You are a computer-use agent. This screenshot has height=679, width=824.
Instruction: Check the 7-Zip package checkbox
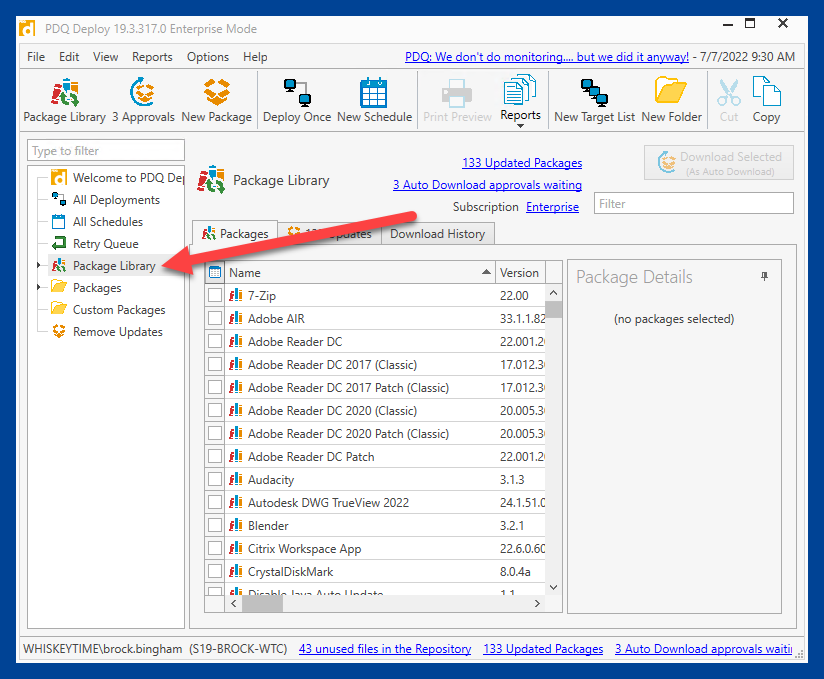[x=214, y=295]
